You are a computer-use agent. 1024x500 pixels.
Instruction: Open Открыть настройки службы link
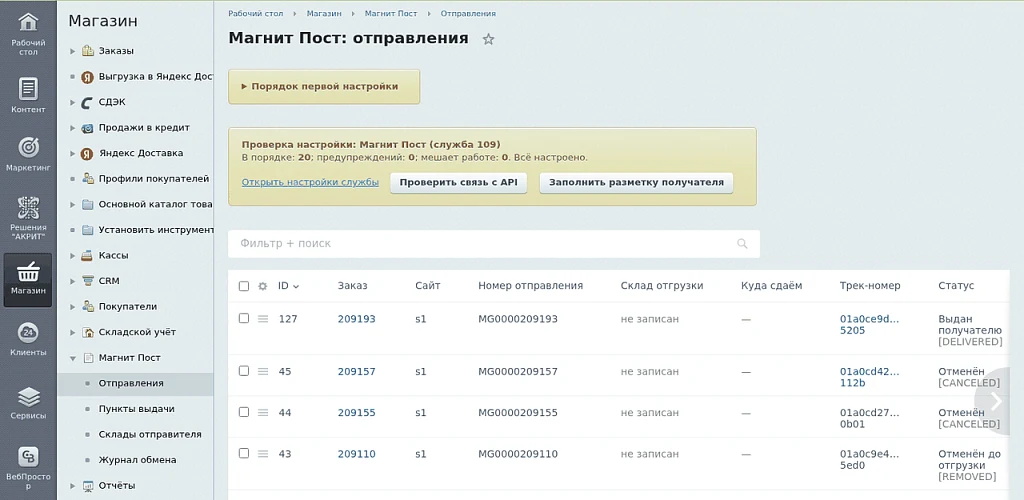310,182
